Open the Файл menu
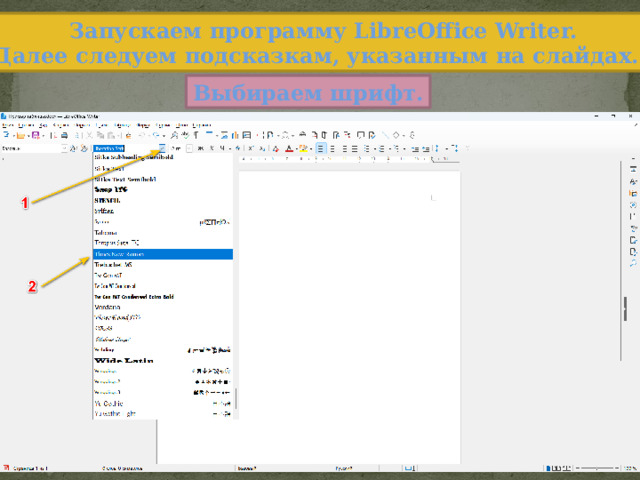Image resolution: width=640 pixels, height=480 pixels. coord(8,125)
